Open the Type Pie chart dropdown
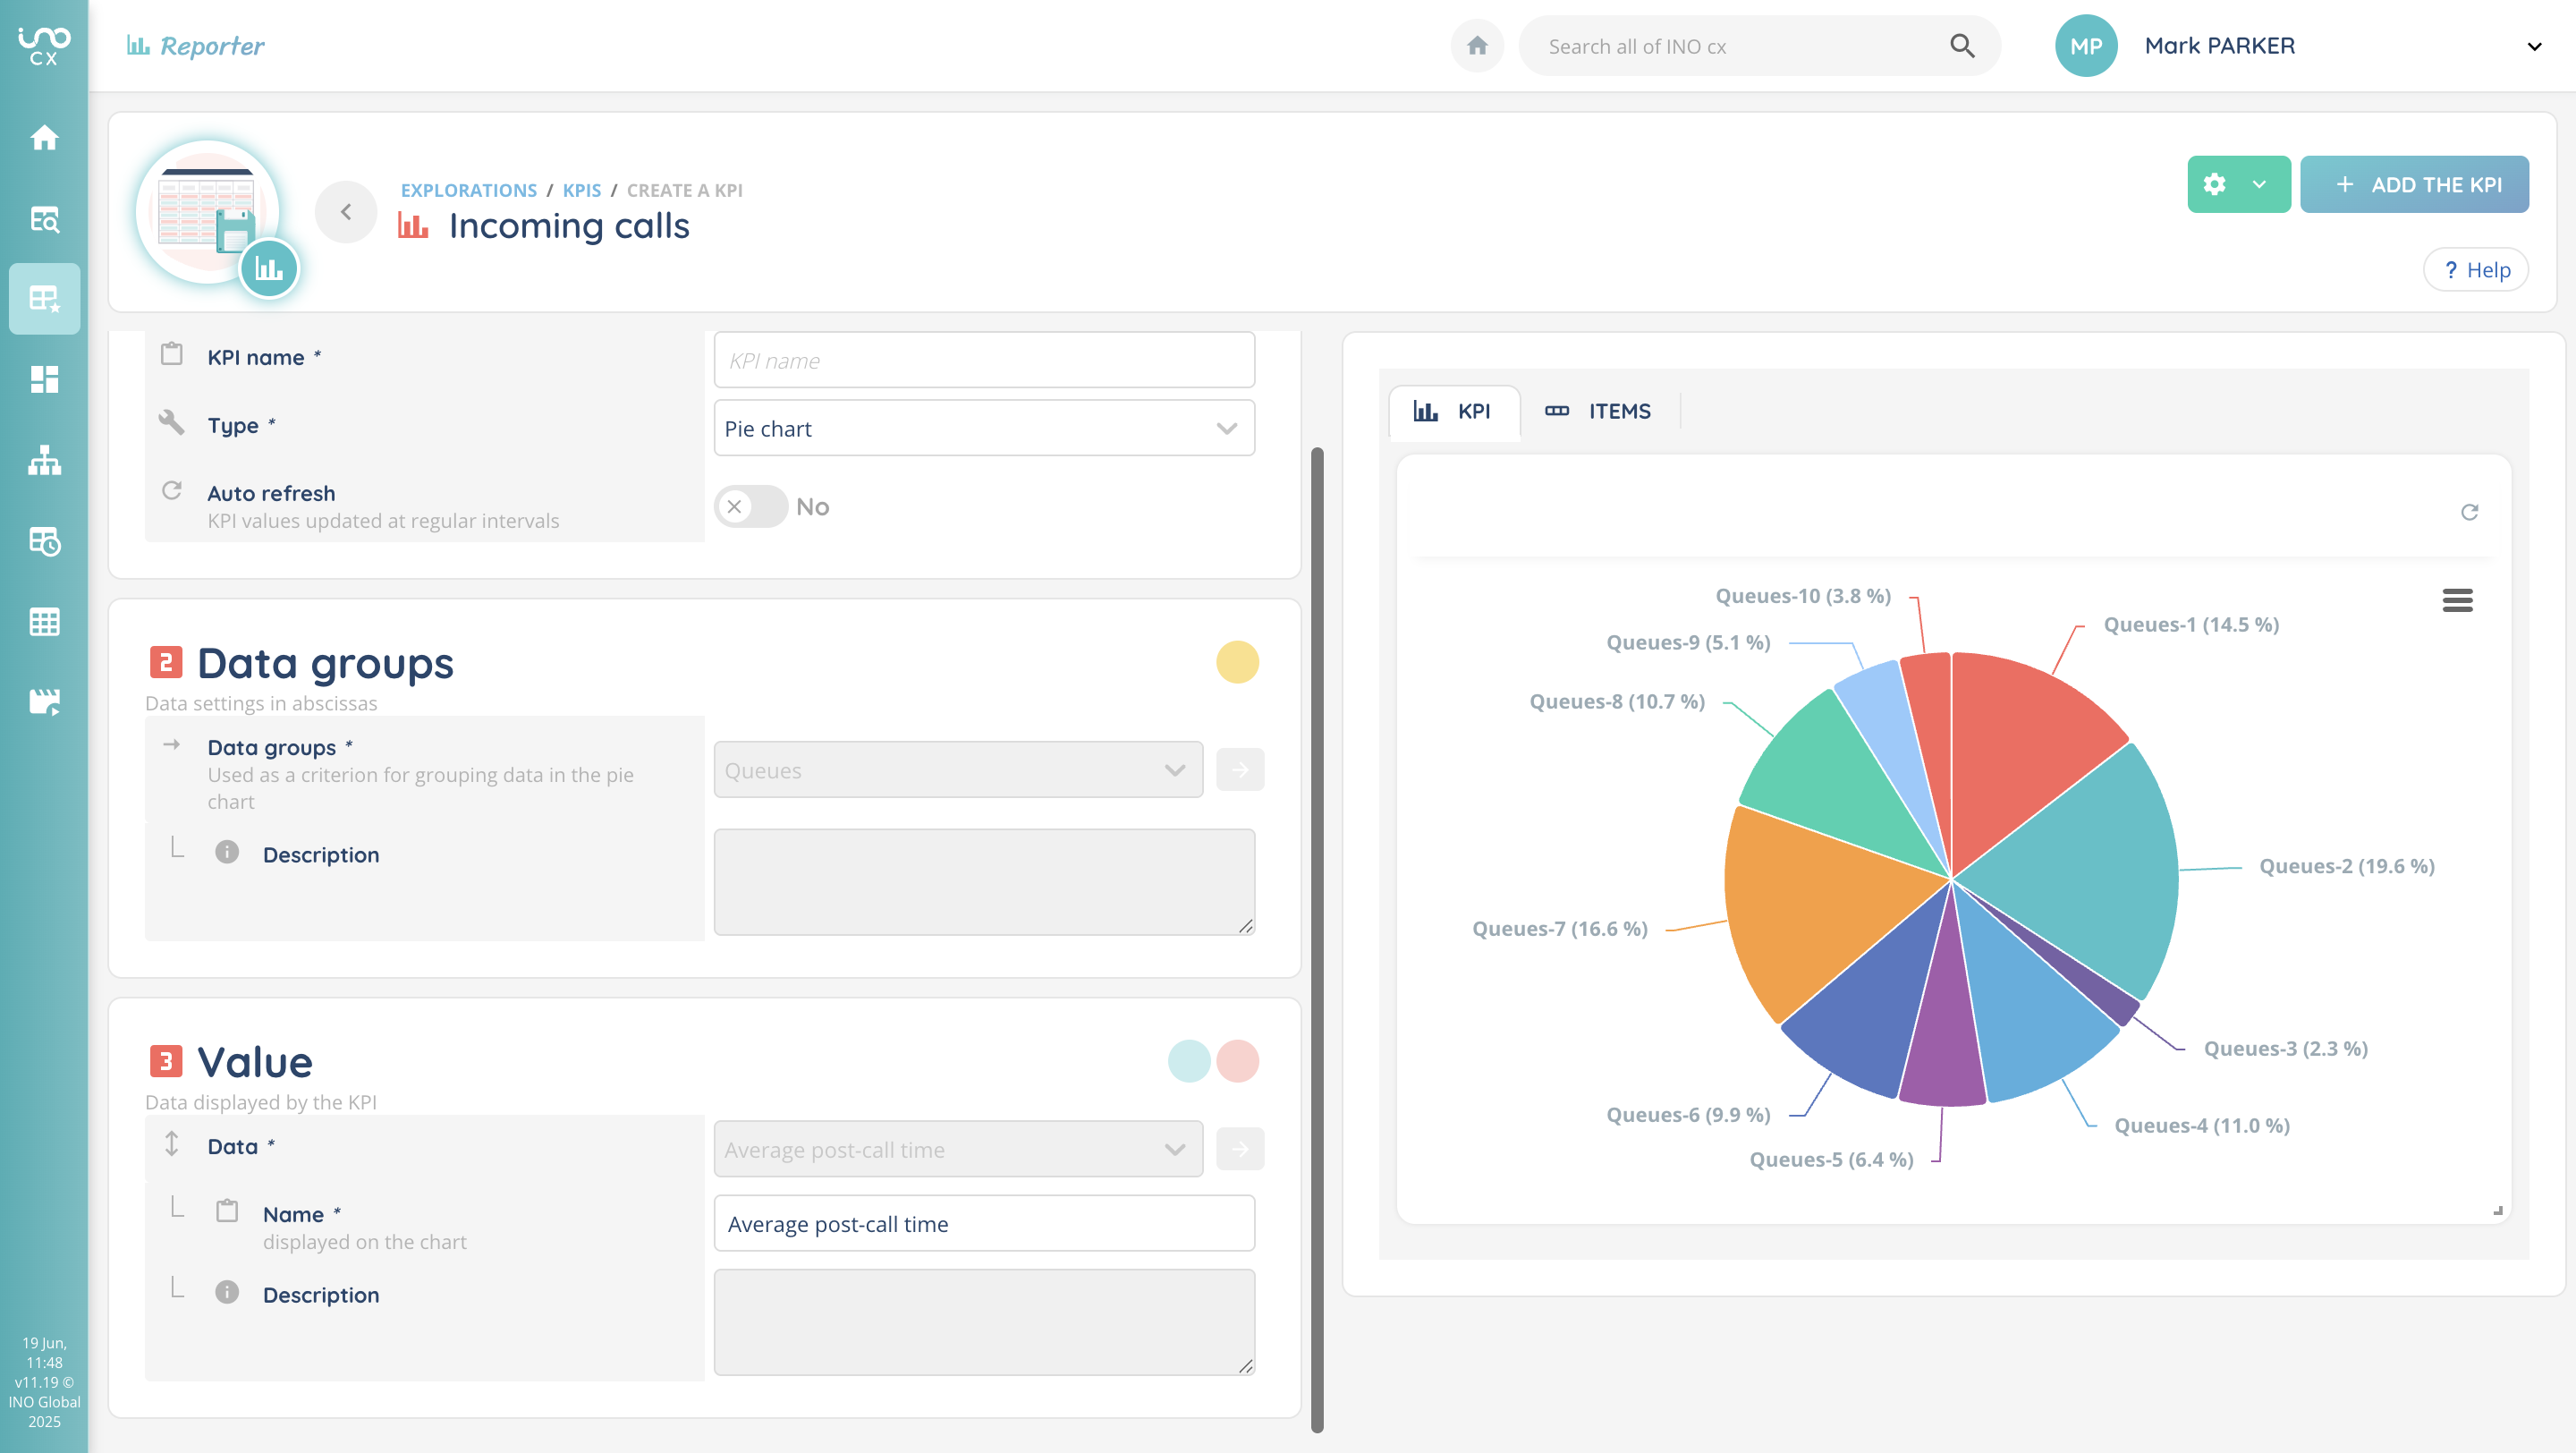 (x=983, y=428)
